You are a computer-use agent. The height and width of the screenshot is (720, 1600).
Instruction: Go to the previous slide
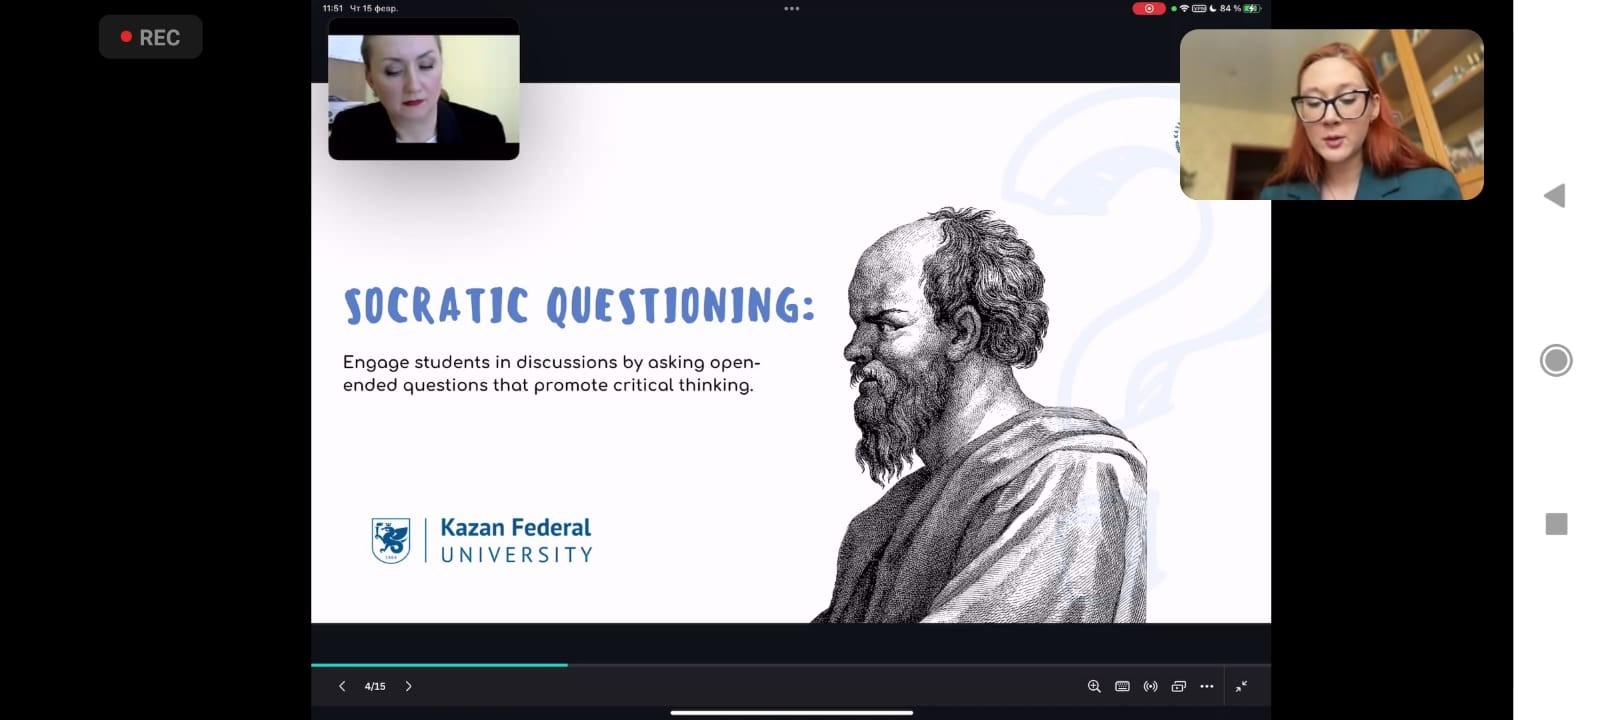tap(342, 686)
